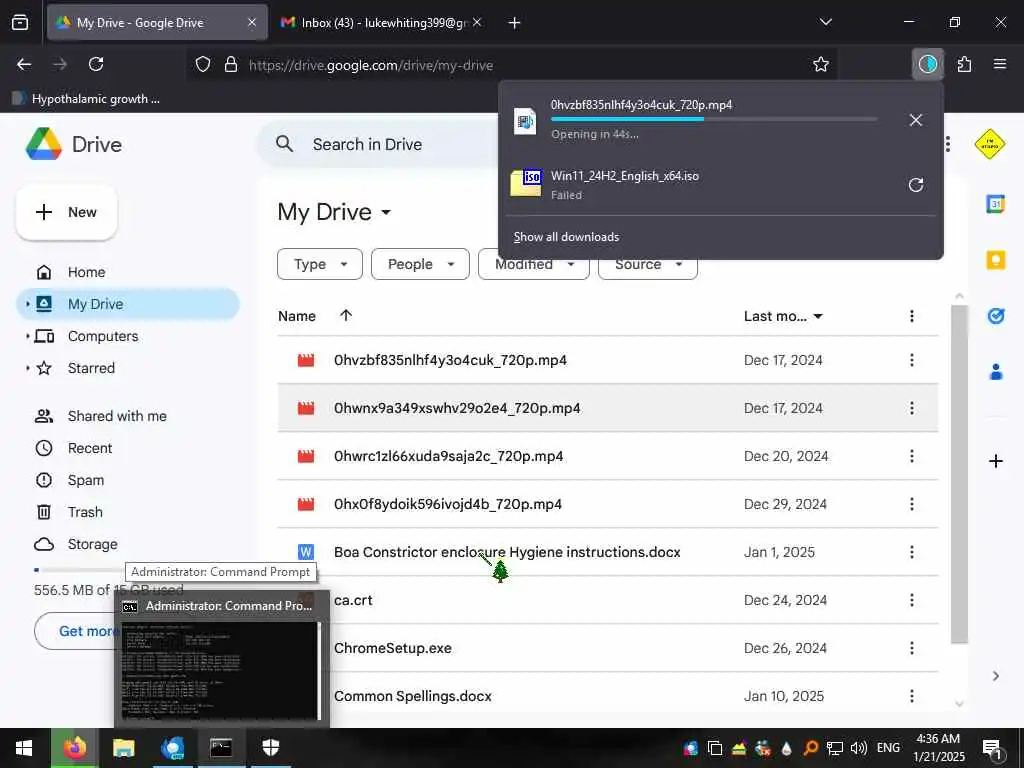The height and width of the screenshot is (768, 1024).
Task: Open the Firefox View icon in the tab bar
Action: coord(20,22)
